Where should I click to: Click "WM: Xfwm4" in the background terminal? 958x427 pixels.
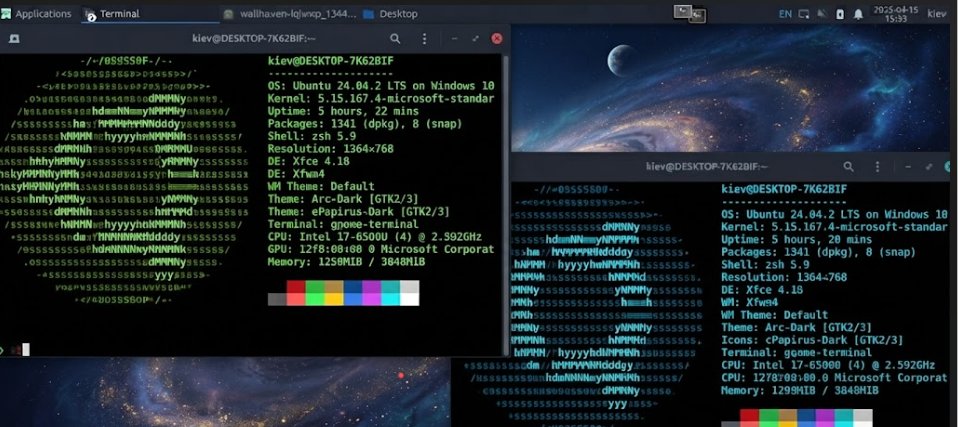tap(750, 302)
